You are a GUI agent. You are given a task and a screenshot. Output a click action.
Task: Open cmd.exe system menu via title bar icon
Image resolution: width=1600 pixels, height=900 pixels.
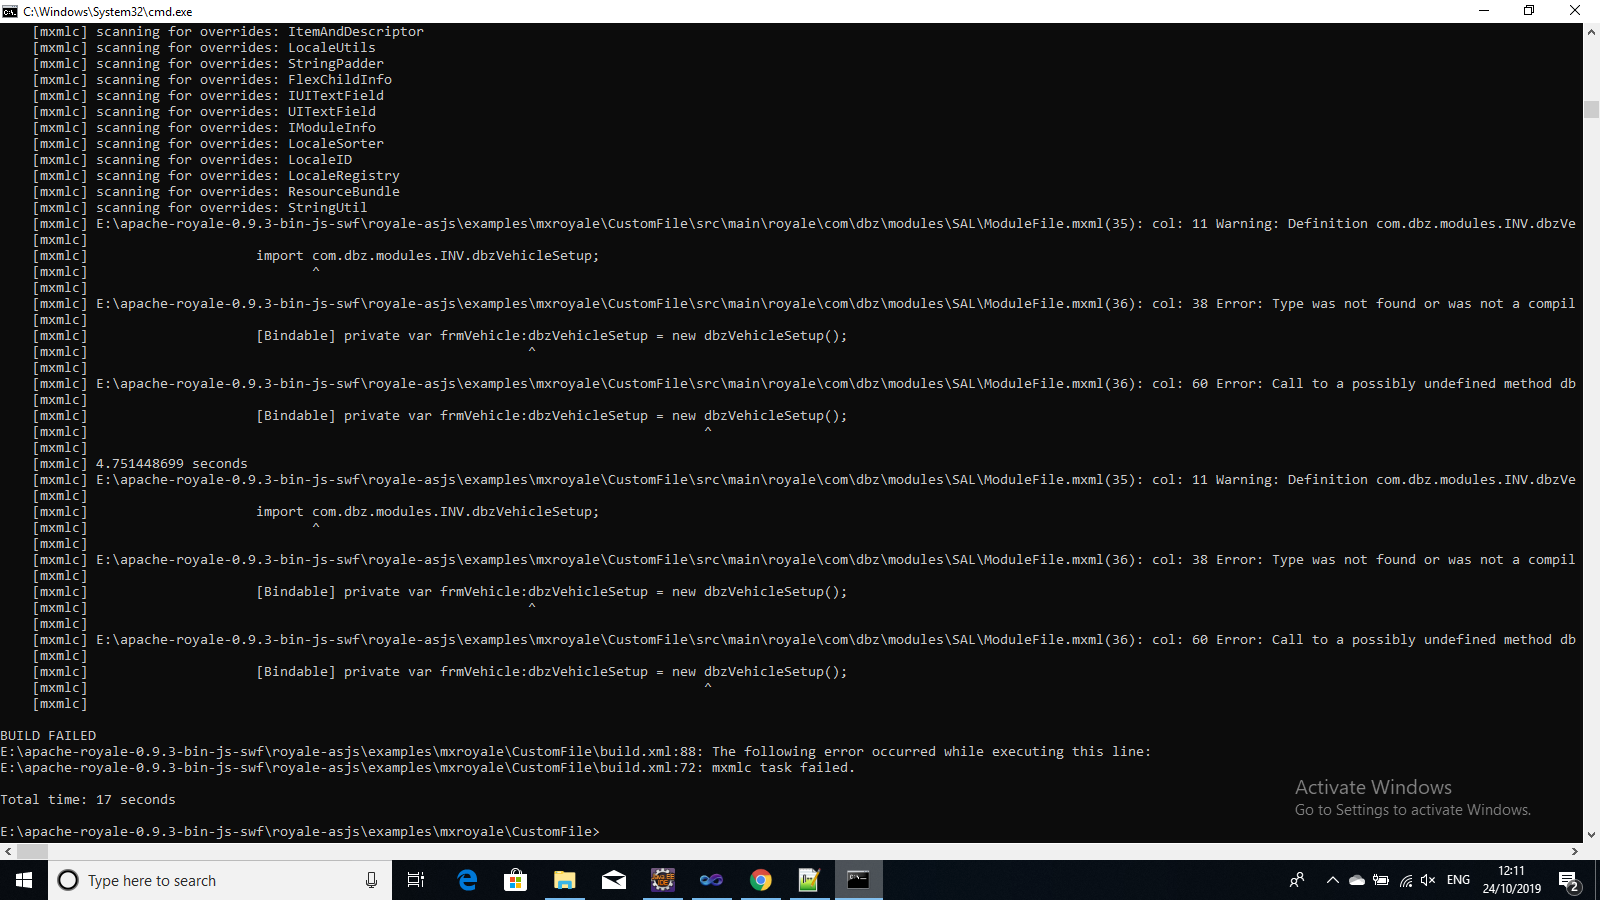click(x=11, y=11)
